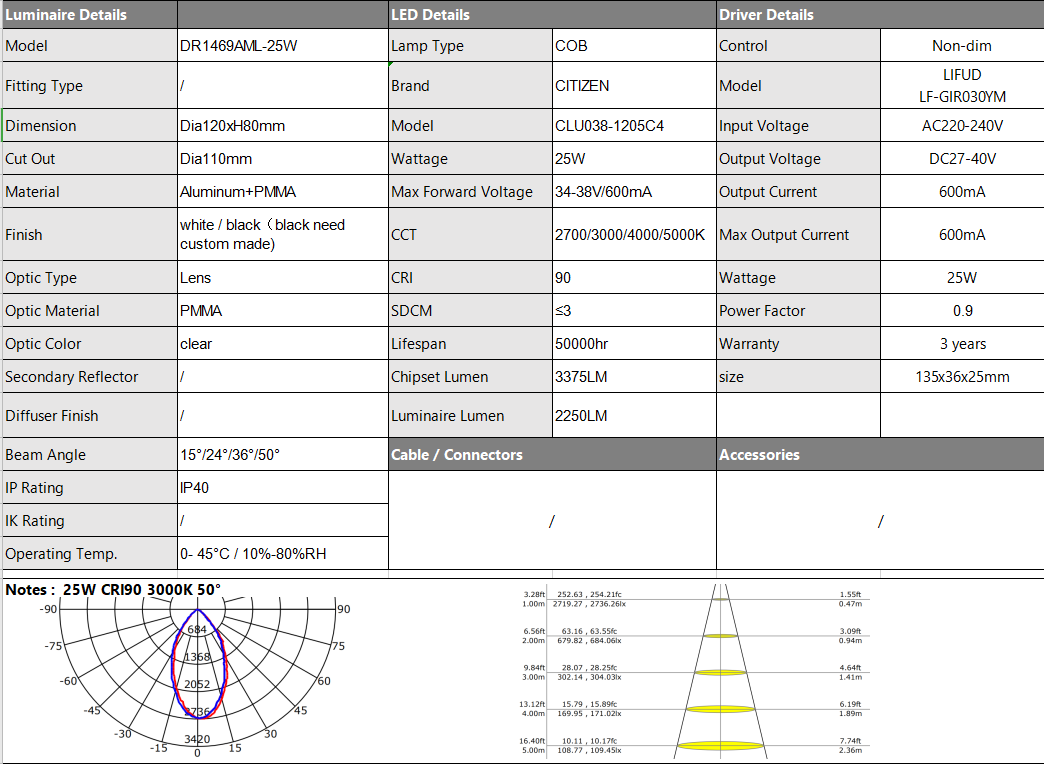Viewport: 1044px width, 764px height.
Task: Select the Chipset Lumen label cell
Action: [x=470, y=376]
